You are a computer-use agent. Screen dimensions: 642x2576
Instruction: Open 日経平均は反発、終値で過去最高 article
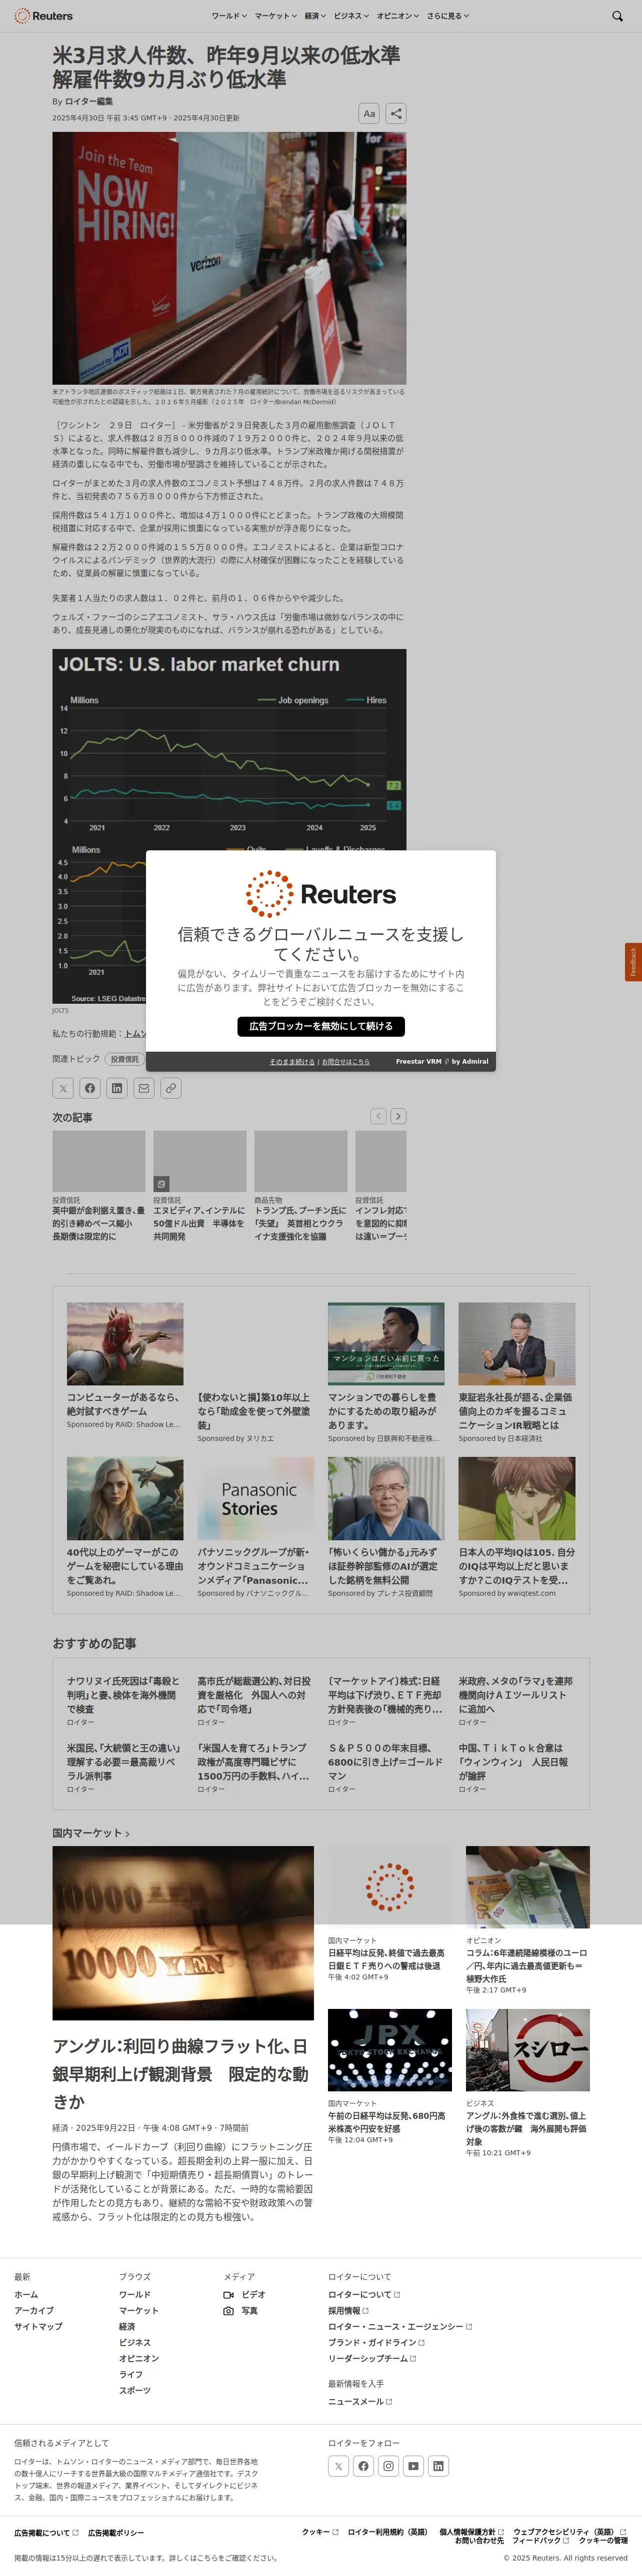tap(386, 1958)
